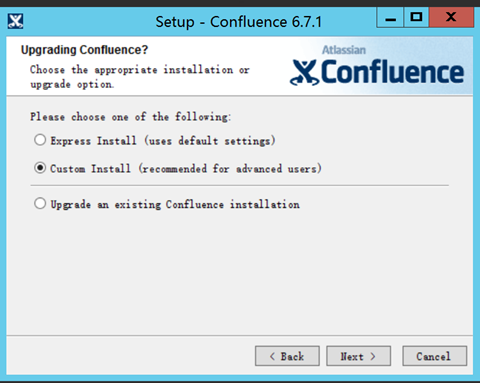Click the "Upgrading Confluence?" heading

click(x=84, y=50)
